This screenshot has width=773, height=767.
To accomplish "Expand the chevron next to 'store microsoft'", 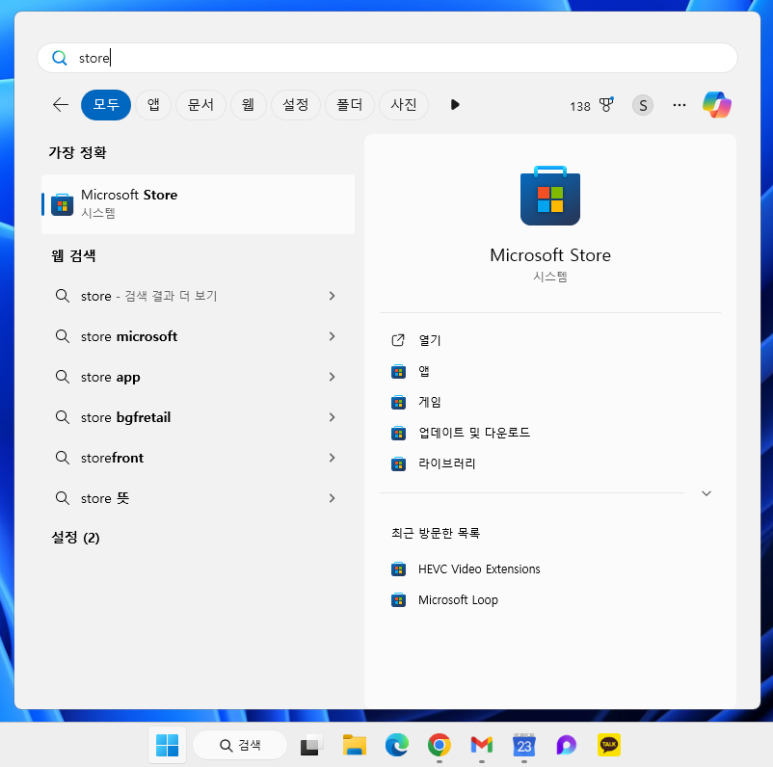I will point(332,336).
